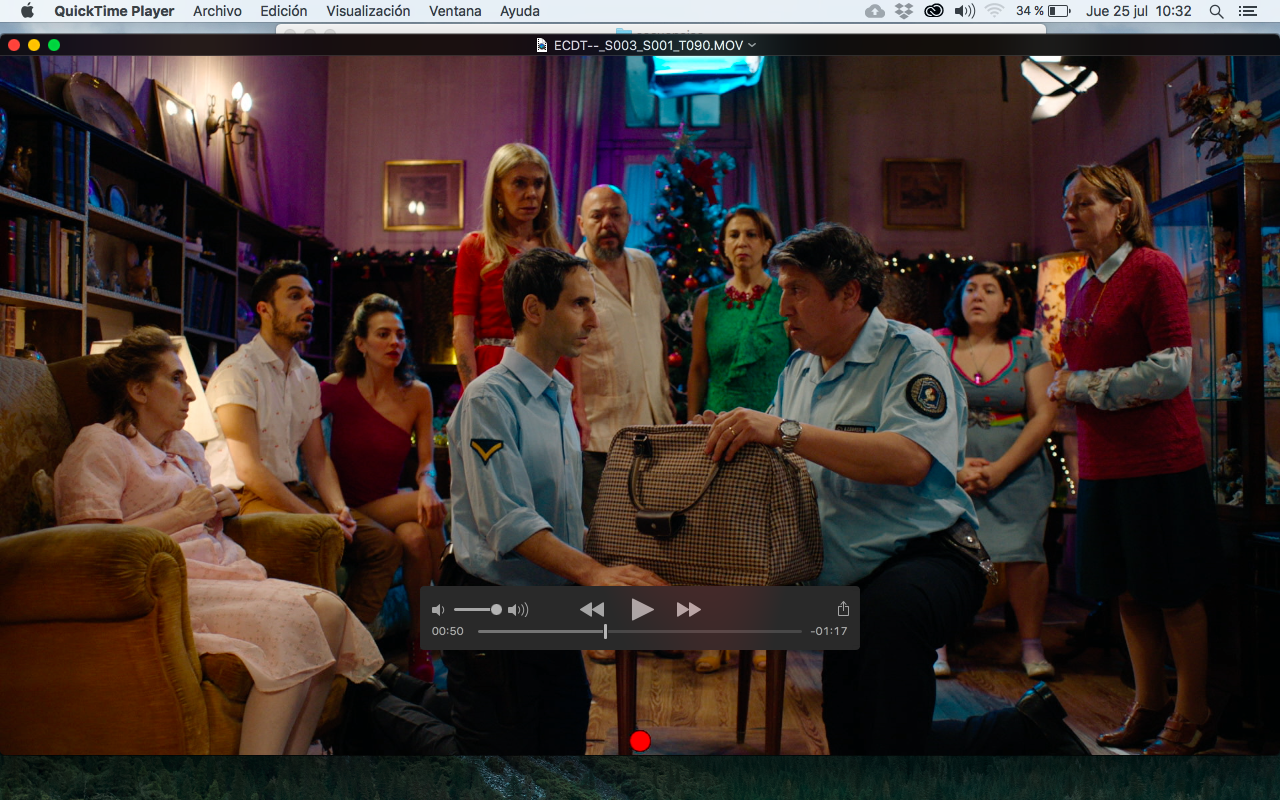Mute audio with the low-volume speaker icon

click(x=438, y=610)
